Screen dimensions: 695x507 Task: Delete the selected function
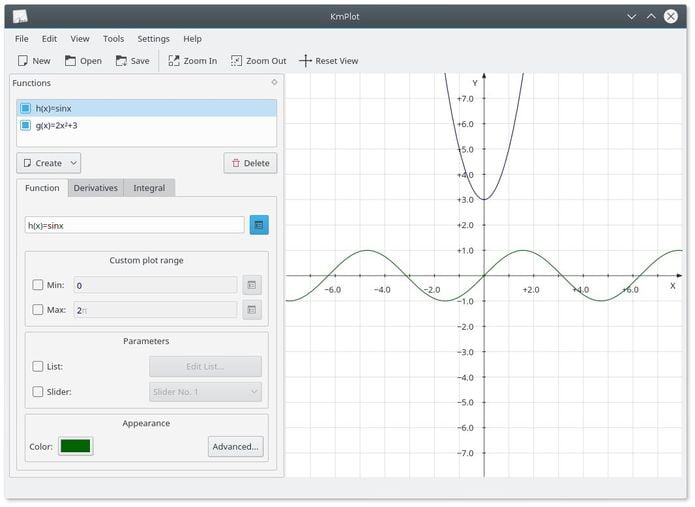pos(250,163)
